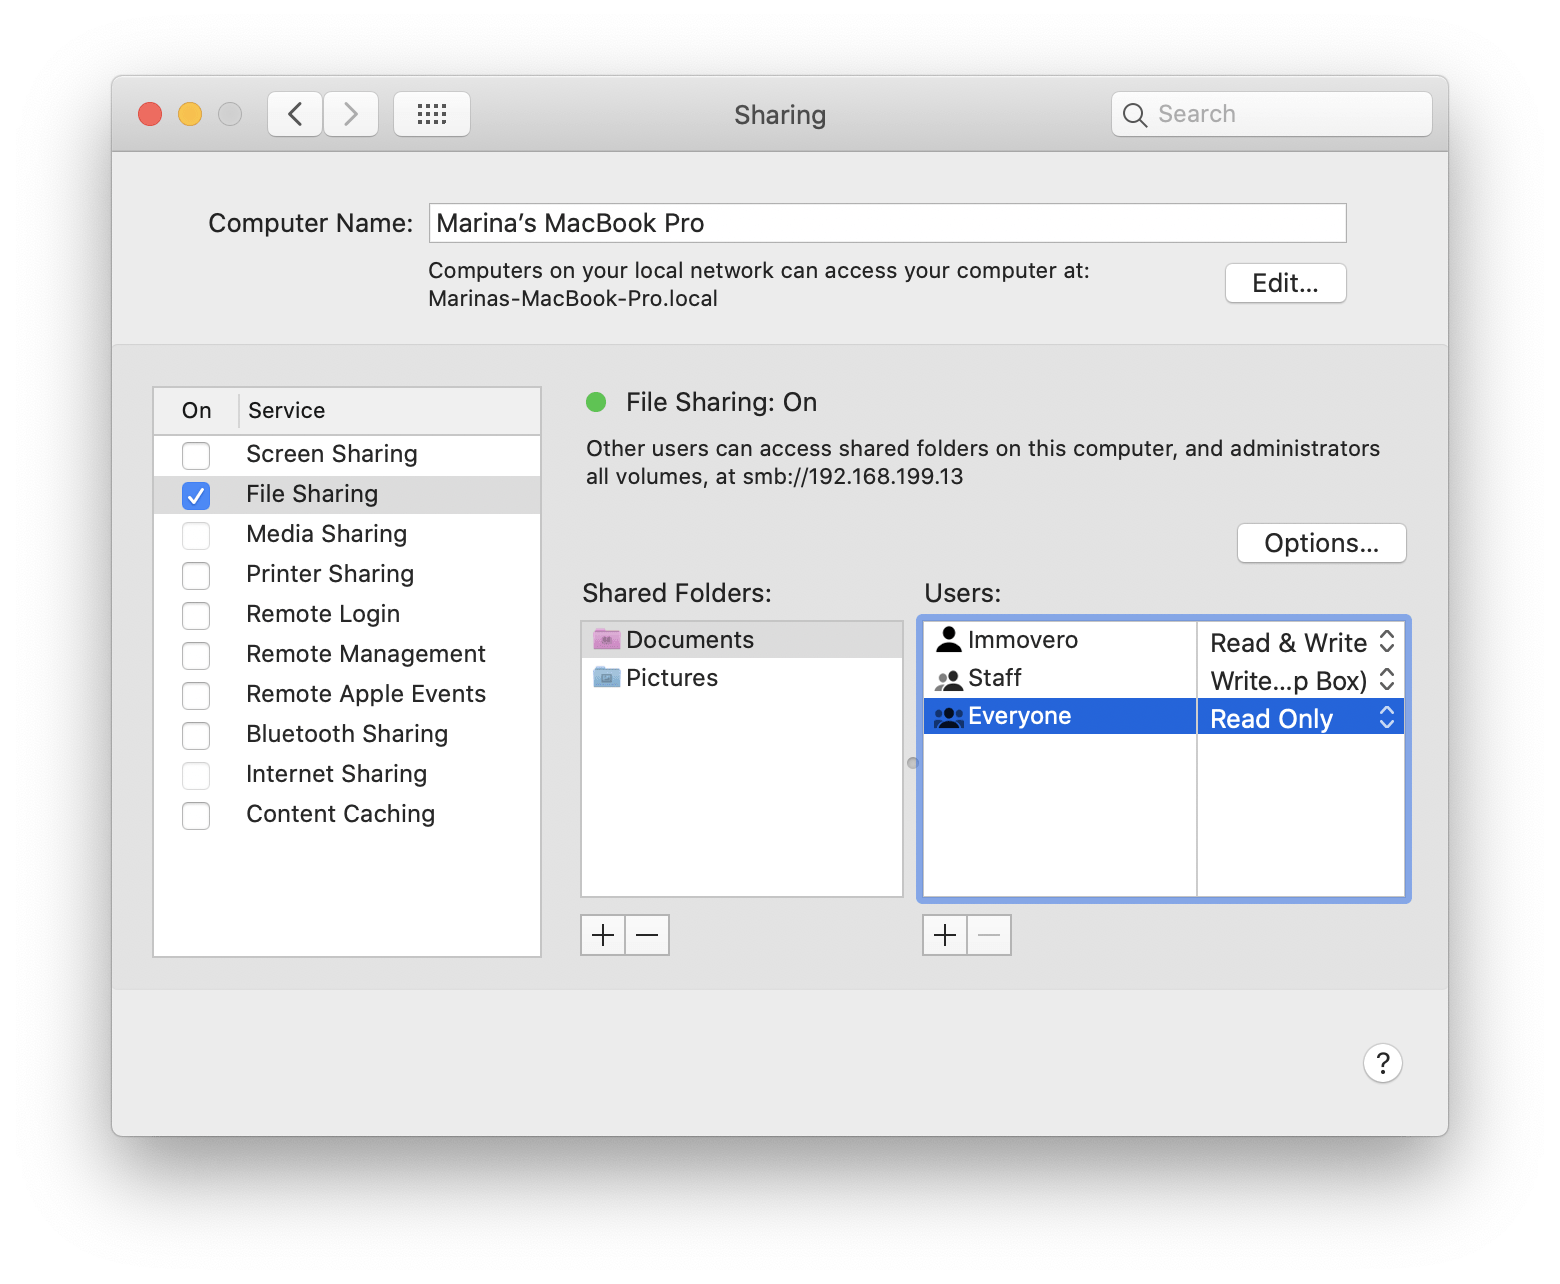Screen dimensions: 1560x1284
Task: Open Sharing help via question mark icon
Action: pos(1382,1063)
